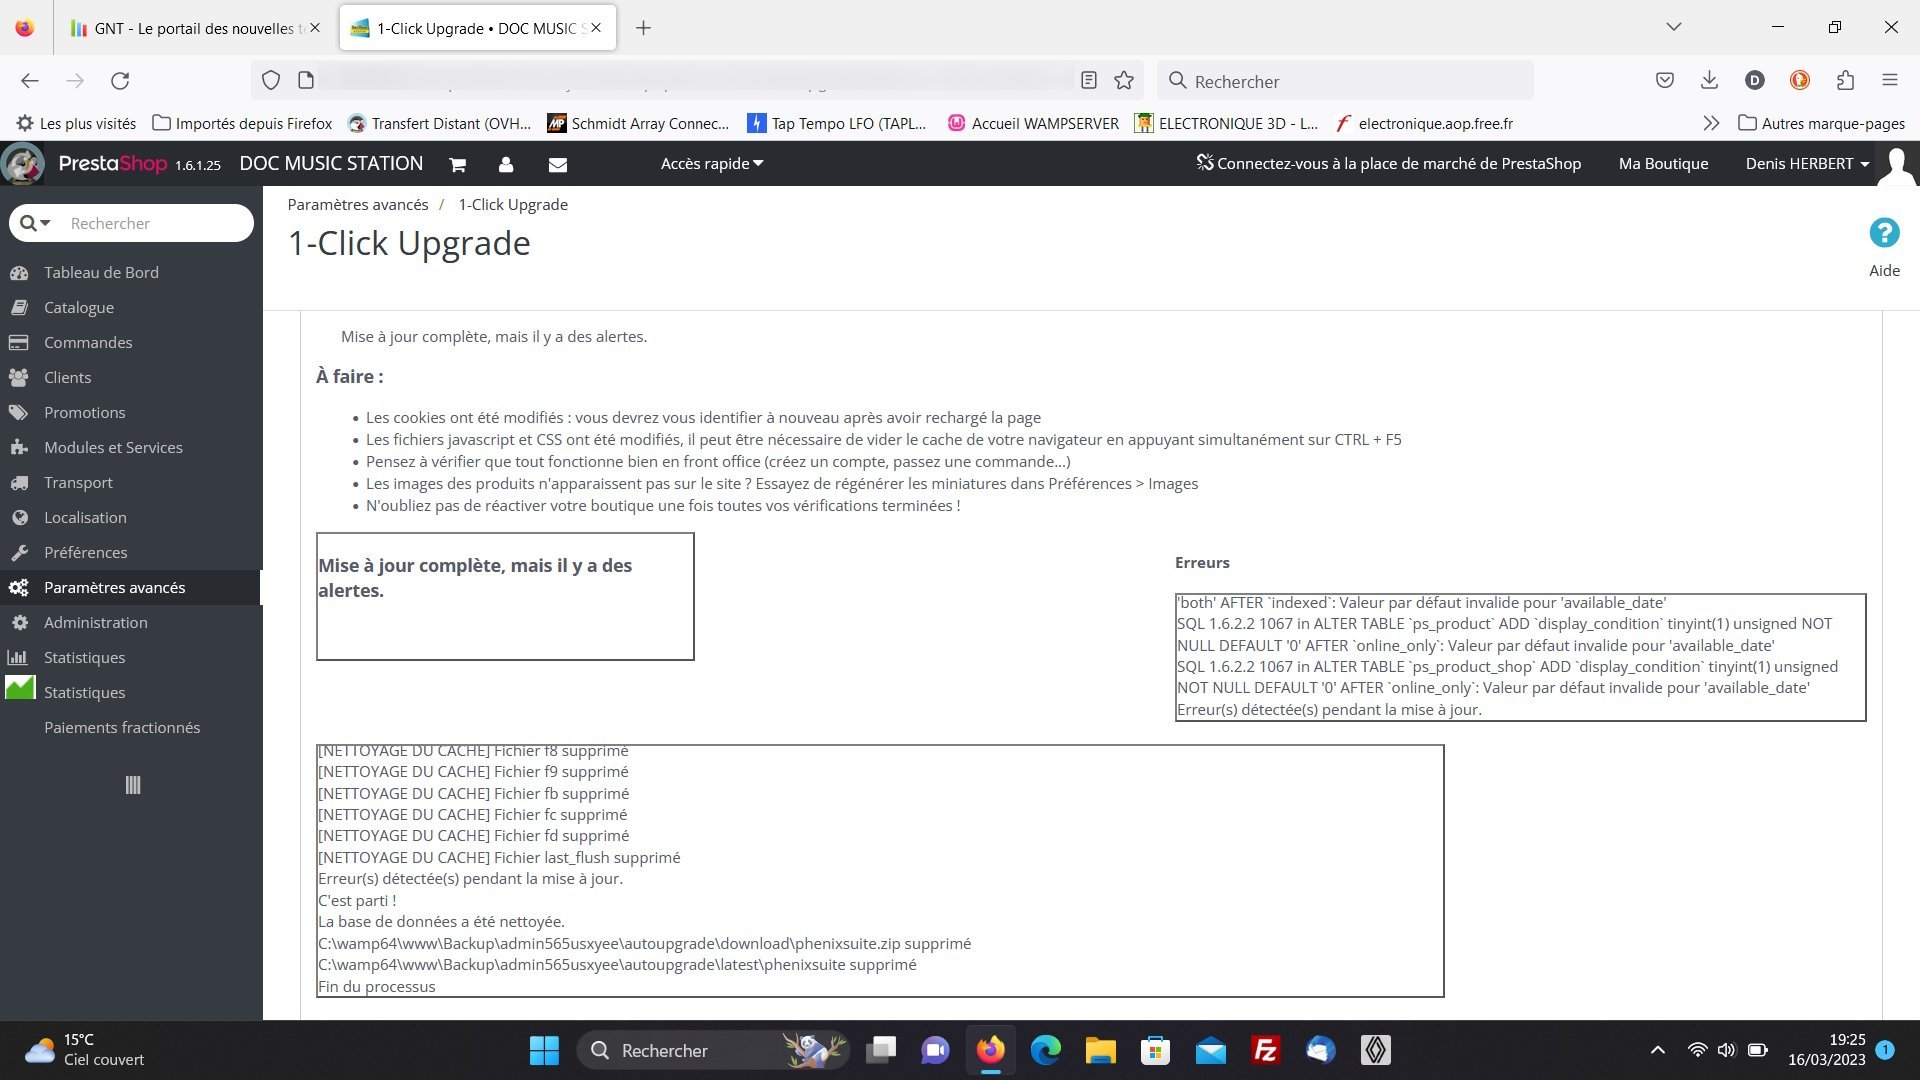Open the shopping cart icon in PrestaShop header
1920x1080 pixels.
click(457, 164)
